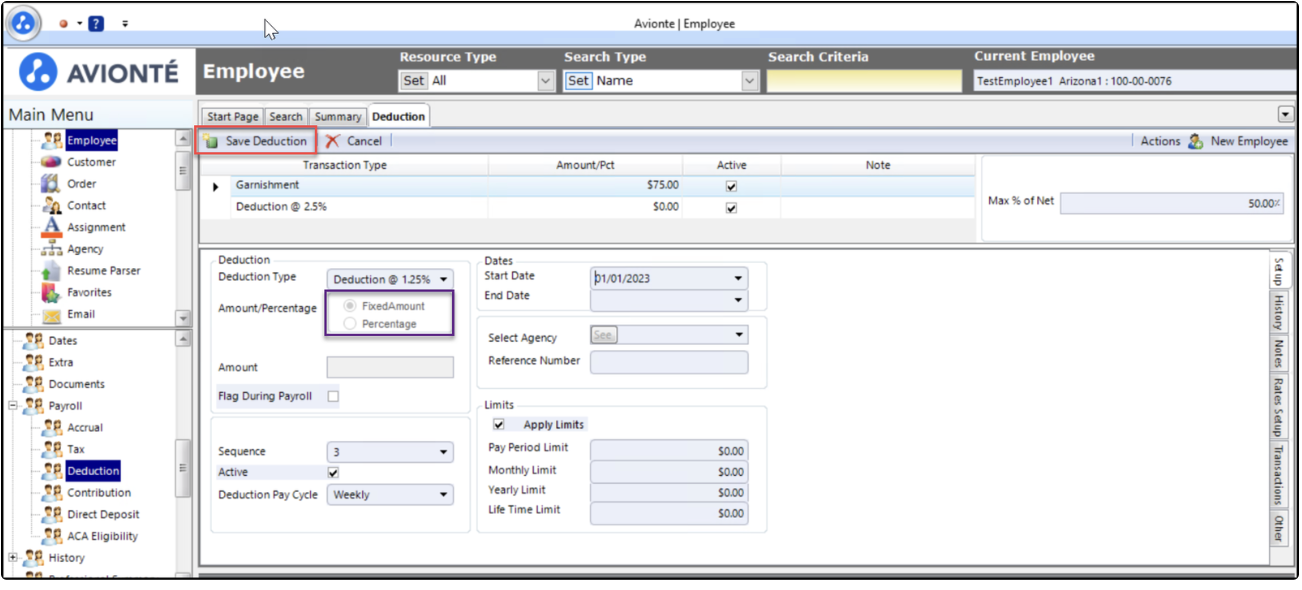Screen dimensions: 1302x590
Task: Open the tab list dropdown arrow
Action: [1285, 115]
